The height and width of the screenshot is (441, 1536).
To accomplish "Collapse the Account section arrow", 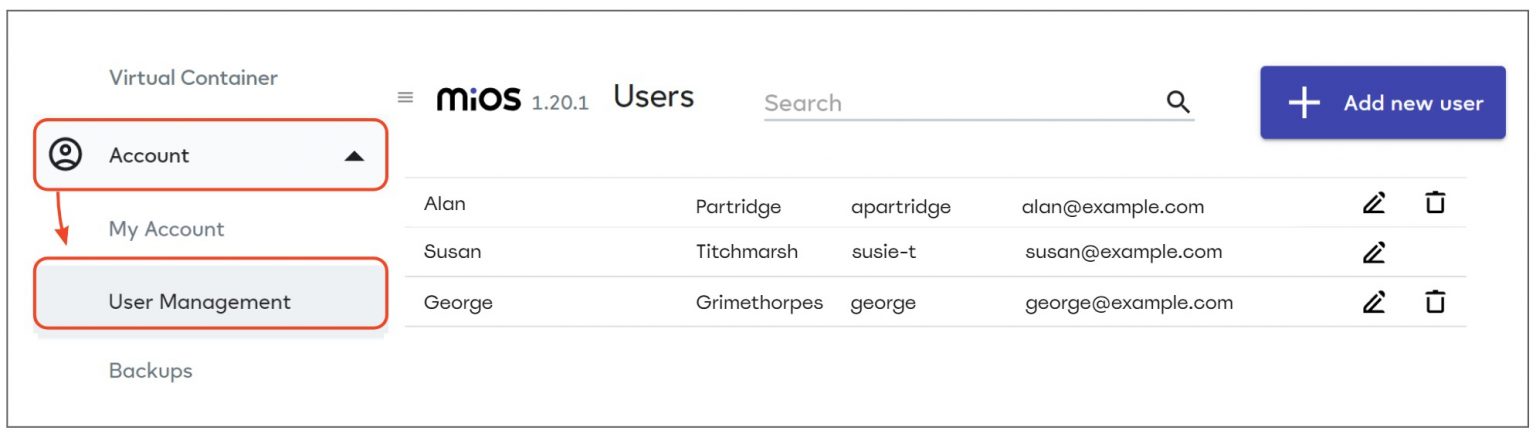I will (354, 157).
